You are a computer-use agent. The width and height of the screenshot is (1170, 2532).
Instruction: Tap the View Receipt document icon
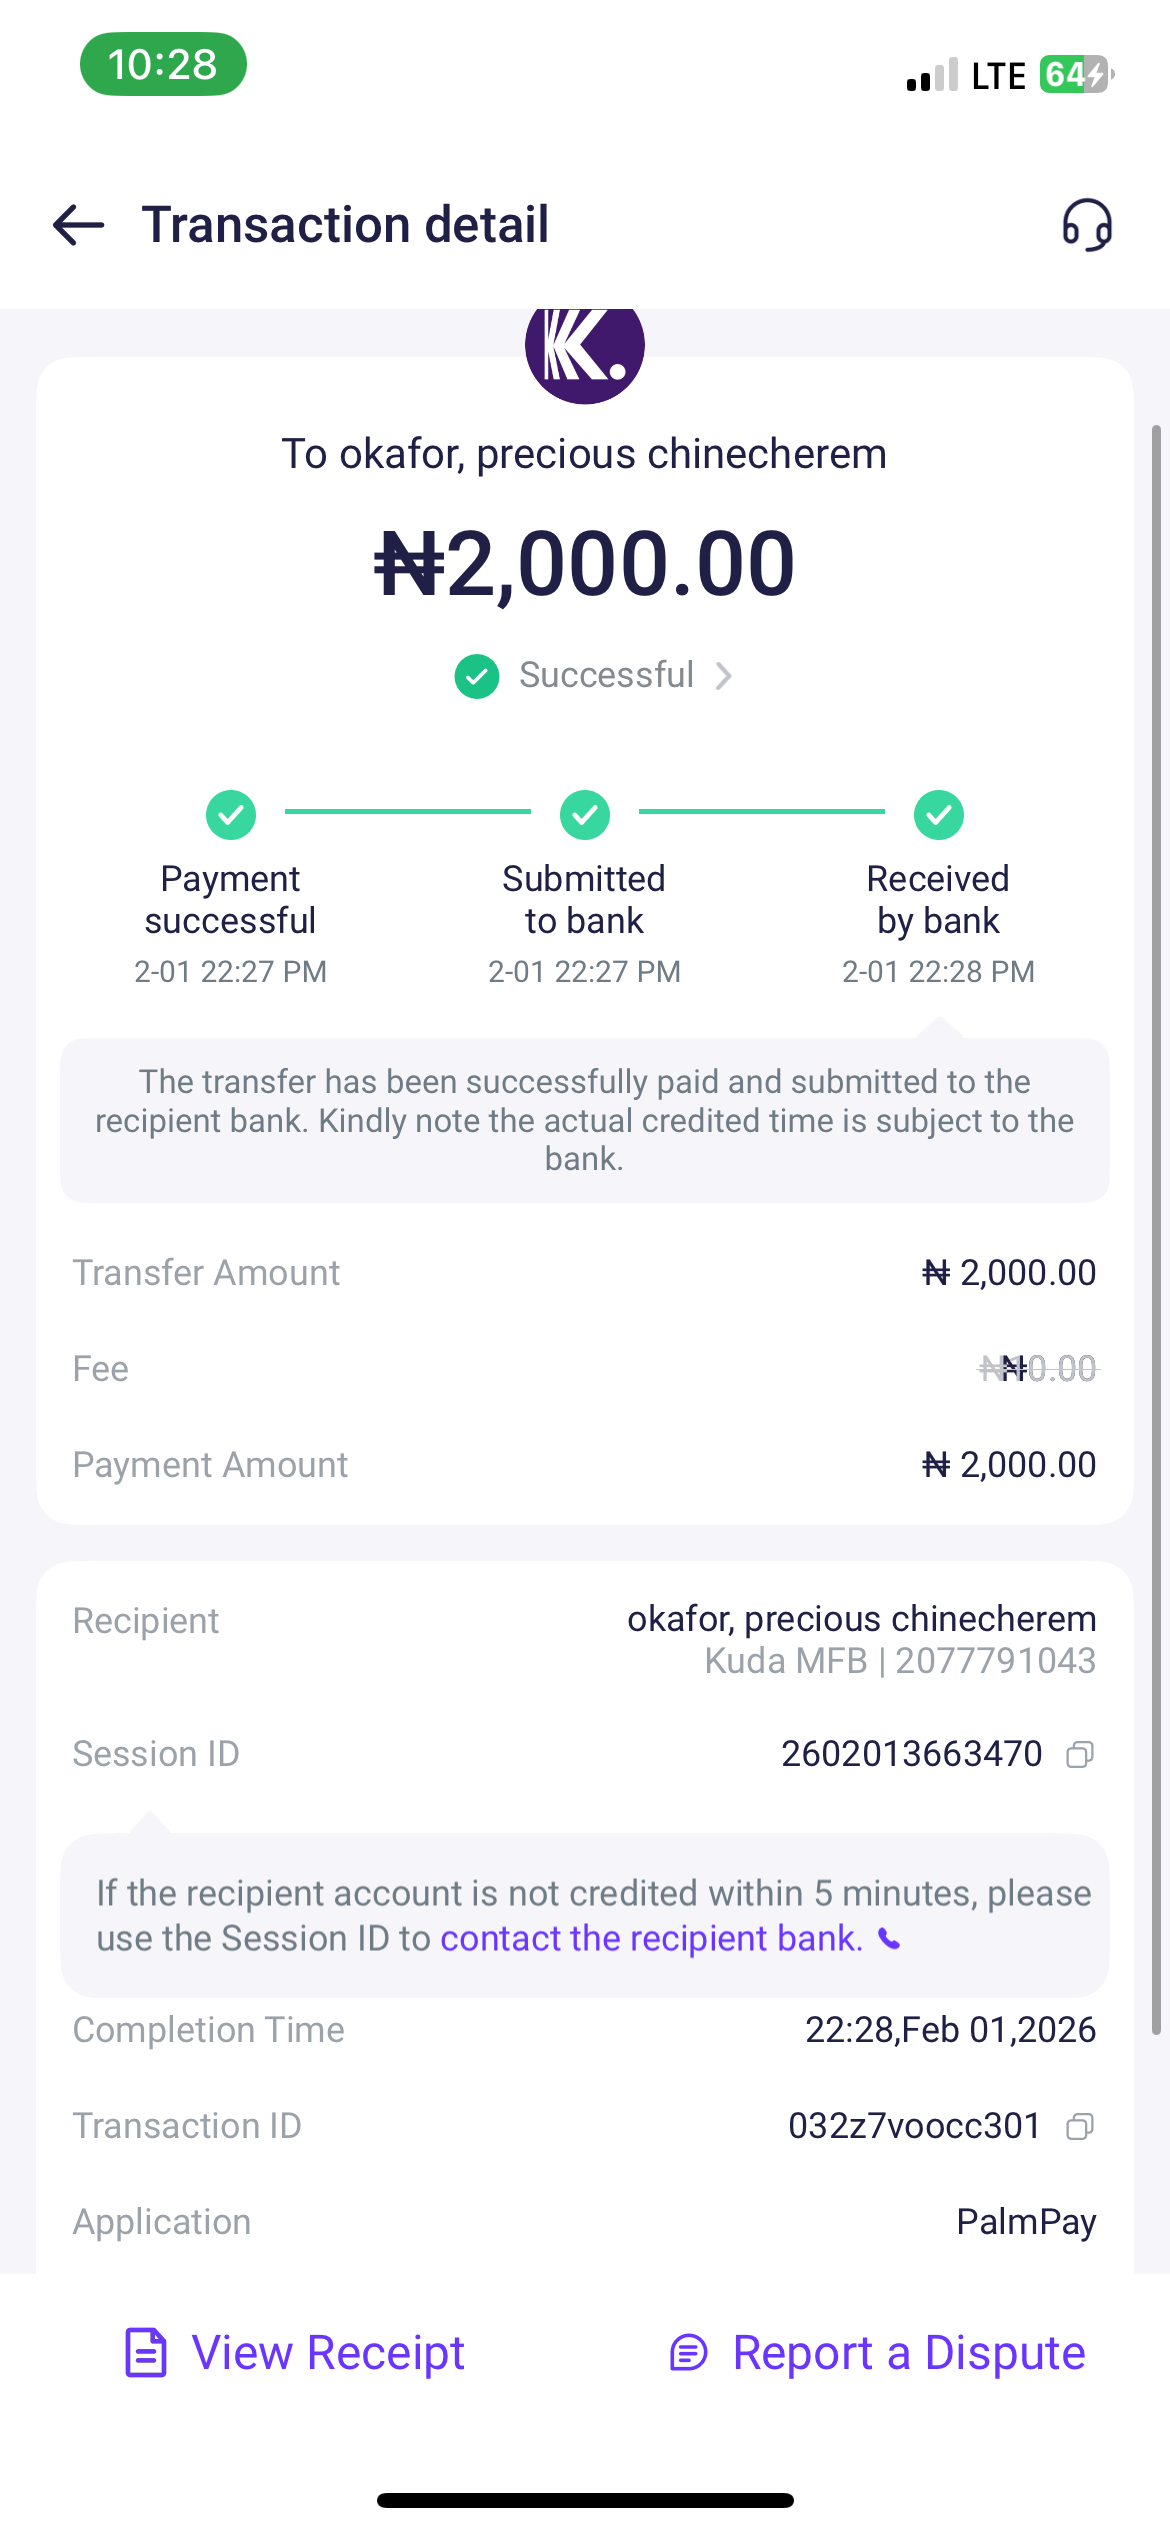point(146,2352)
